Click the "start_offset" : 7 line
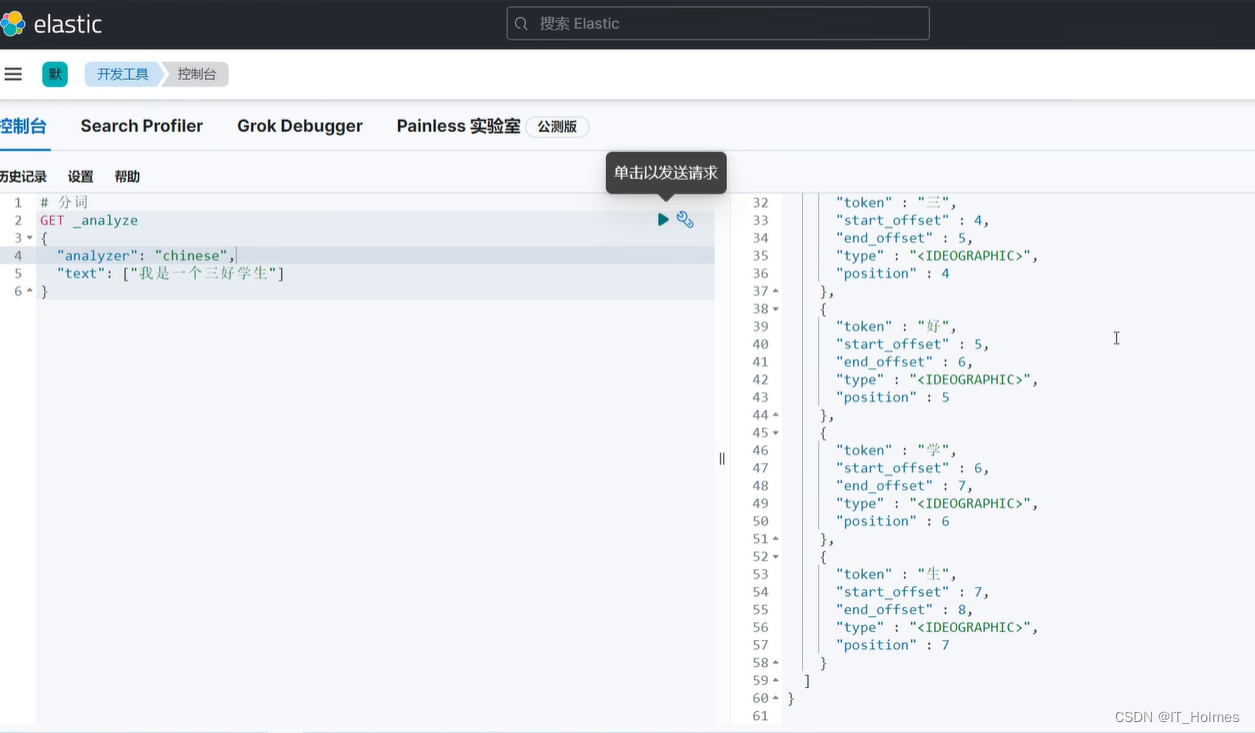 pos(912,592)
